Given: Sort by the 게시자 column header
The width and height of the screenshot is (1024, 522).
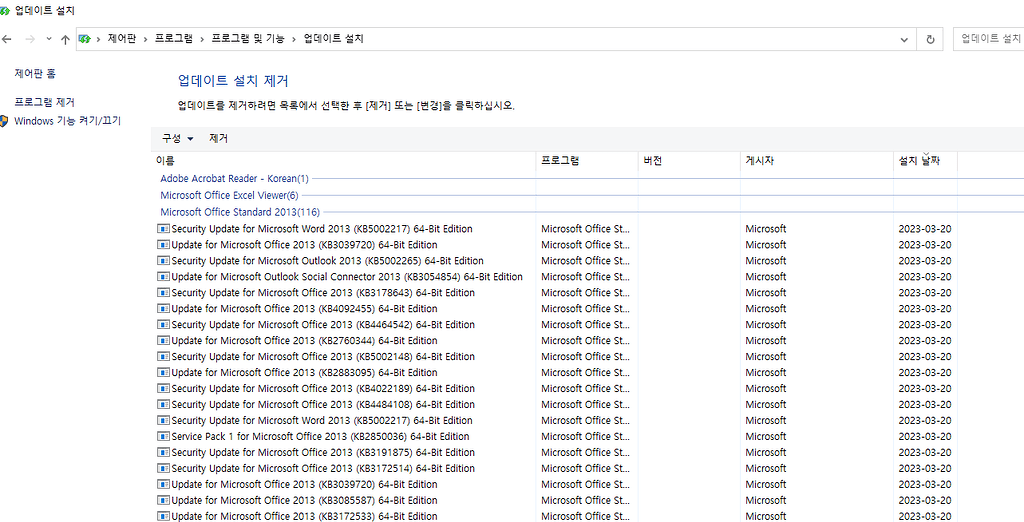Looking at the screenshot, I should point(816,161).
